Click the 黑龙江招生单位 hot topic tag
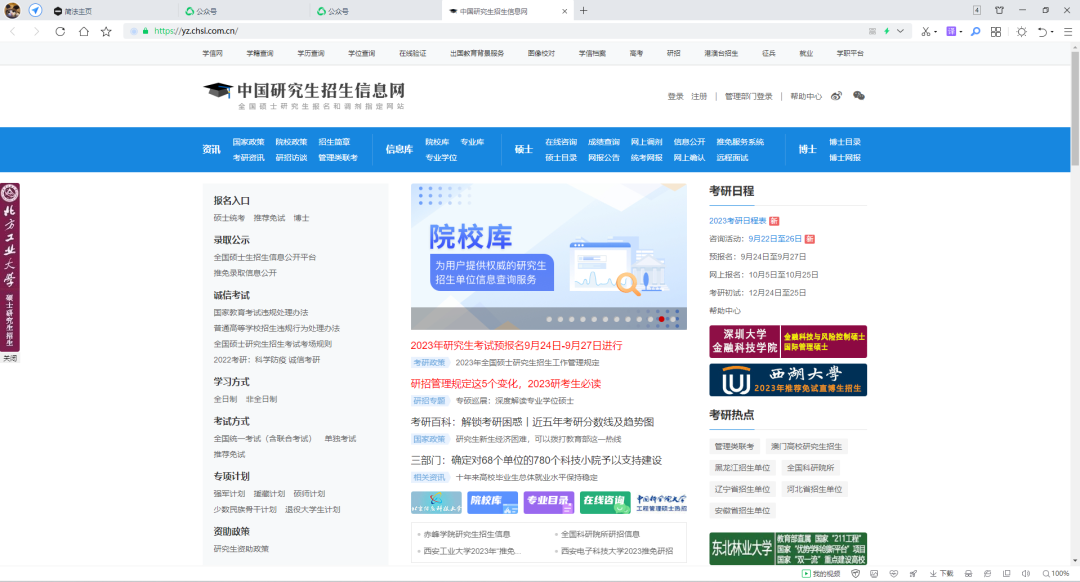Viewport: 1080px width, 582px height. pyautogui.click(x=742, y=468)
